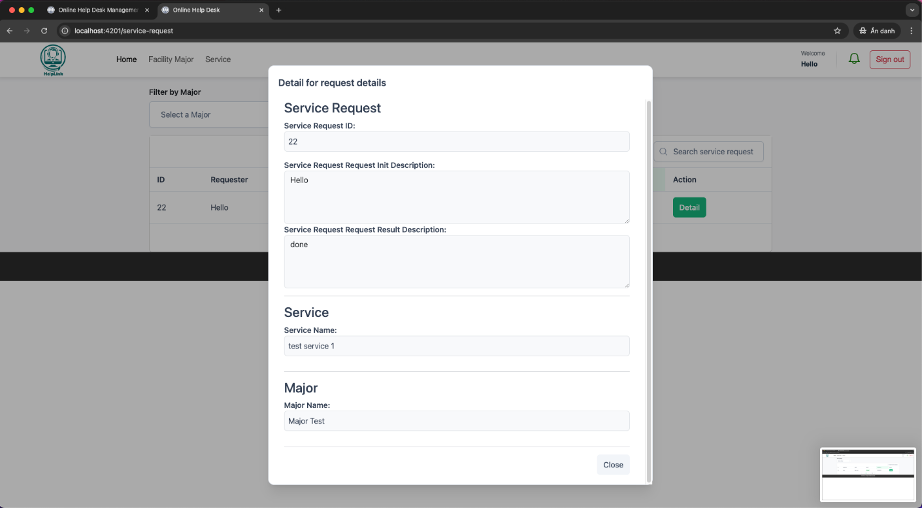The image size is (922, 508).
Task: Click the HelpDesk logo icon
Action: [x=53, y=60]
